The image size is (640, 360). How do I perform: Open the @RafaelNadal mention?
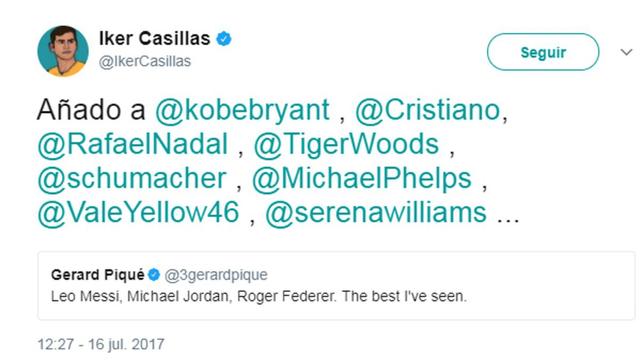coord(133,144)
